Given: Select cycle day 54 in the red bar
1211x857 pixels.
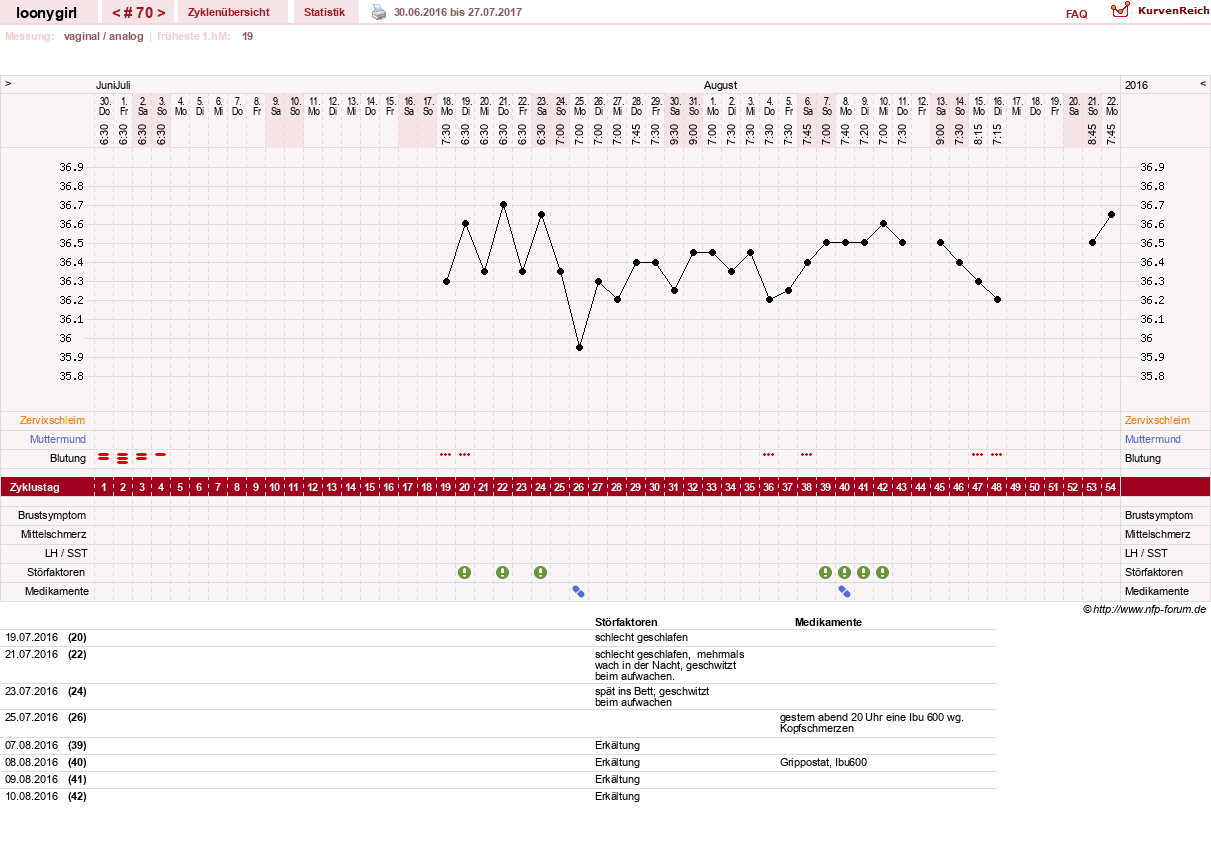Looking at the screenshot, I should 1111,487.
